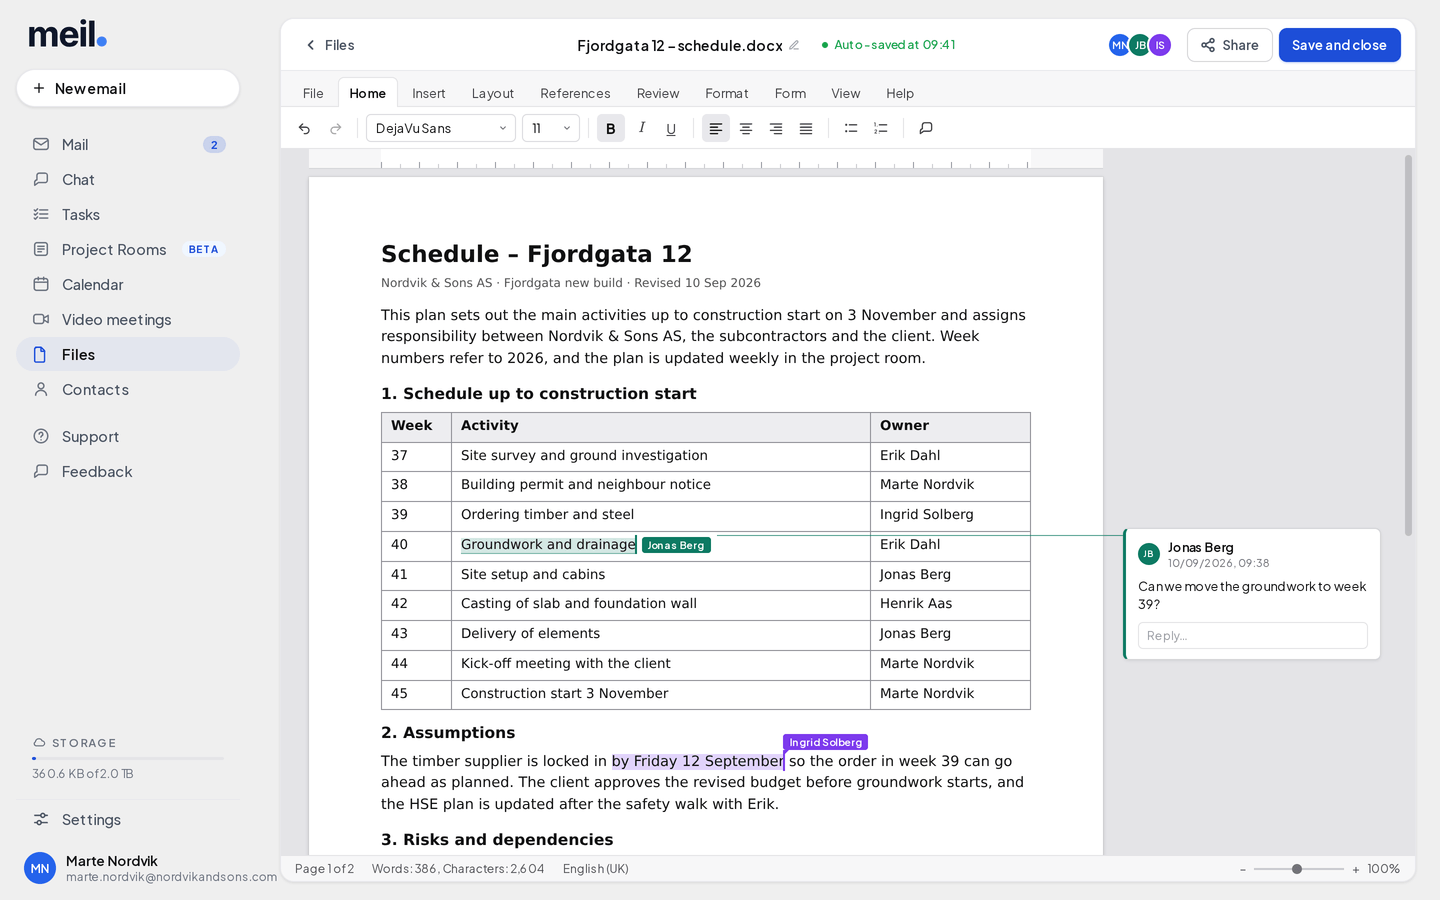The image size is (1440, 900).
Task: Zoom in with the plus button
Action: click(1356, 869)
